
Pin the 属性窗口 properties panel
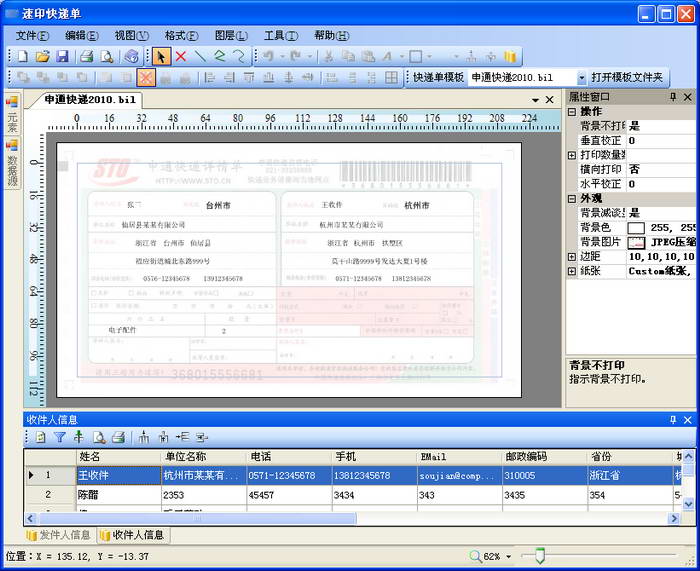673,97
